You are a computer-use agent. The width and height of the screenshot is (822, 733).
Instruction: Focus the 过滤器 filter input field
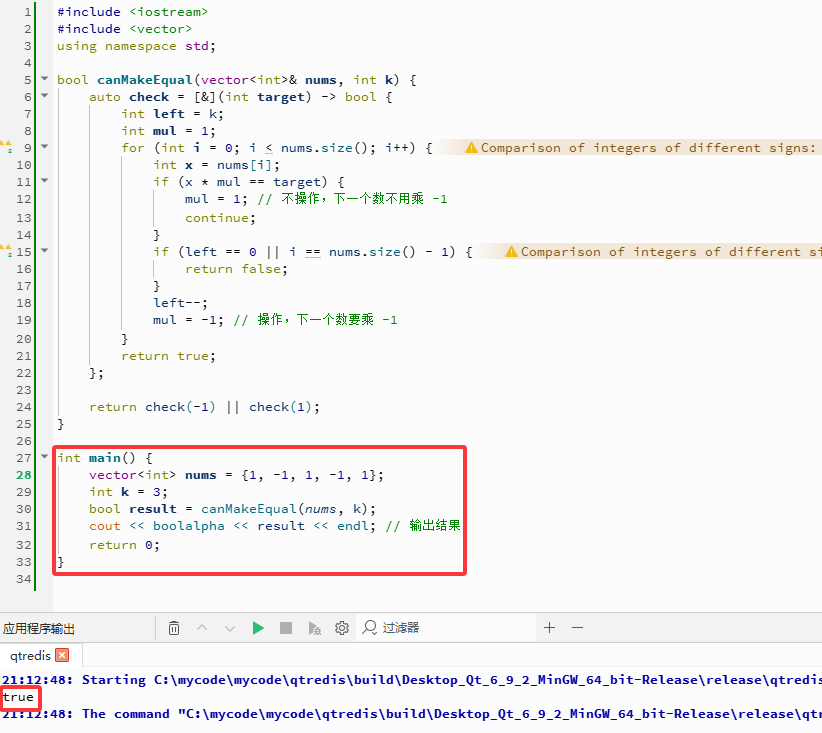446,628
